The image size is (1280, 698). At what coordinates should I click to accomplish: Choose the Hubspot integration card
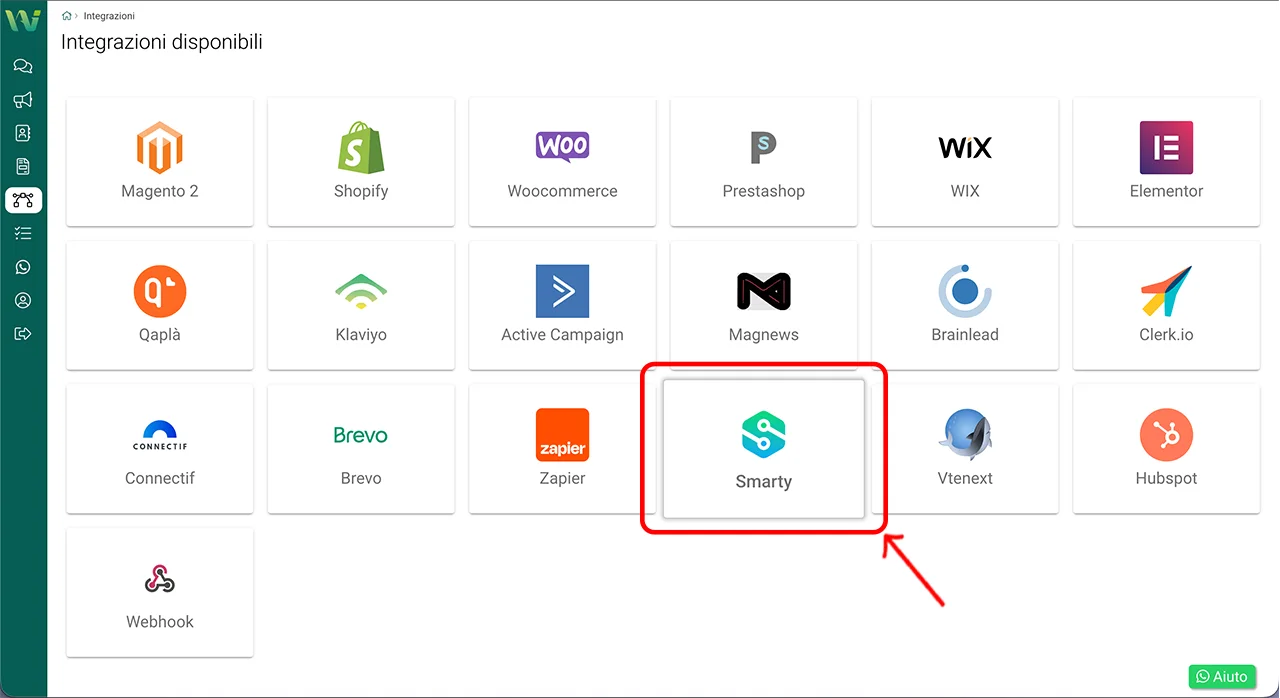(1166, 449)
